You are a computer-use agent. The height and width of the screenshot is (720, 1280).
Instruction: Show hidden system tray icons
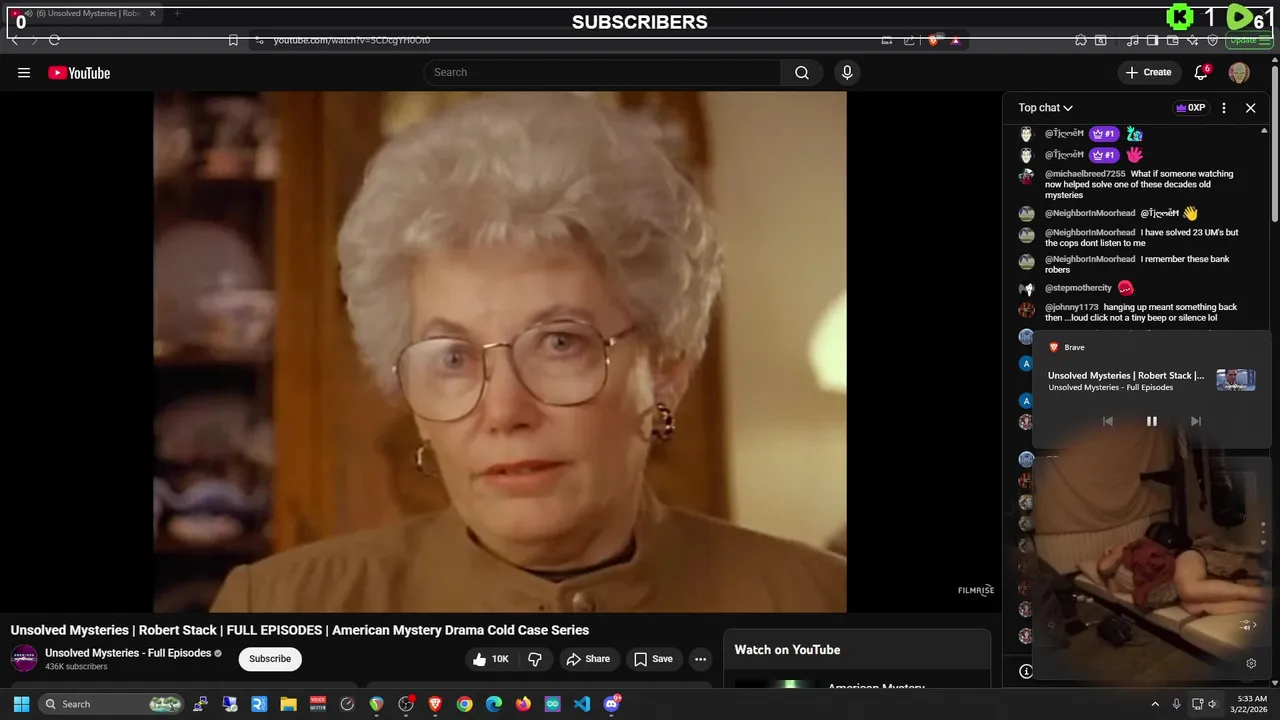coord(1155,704)
